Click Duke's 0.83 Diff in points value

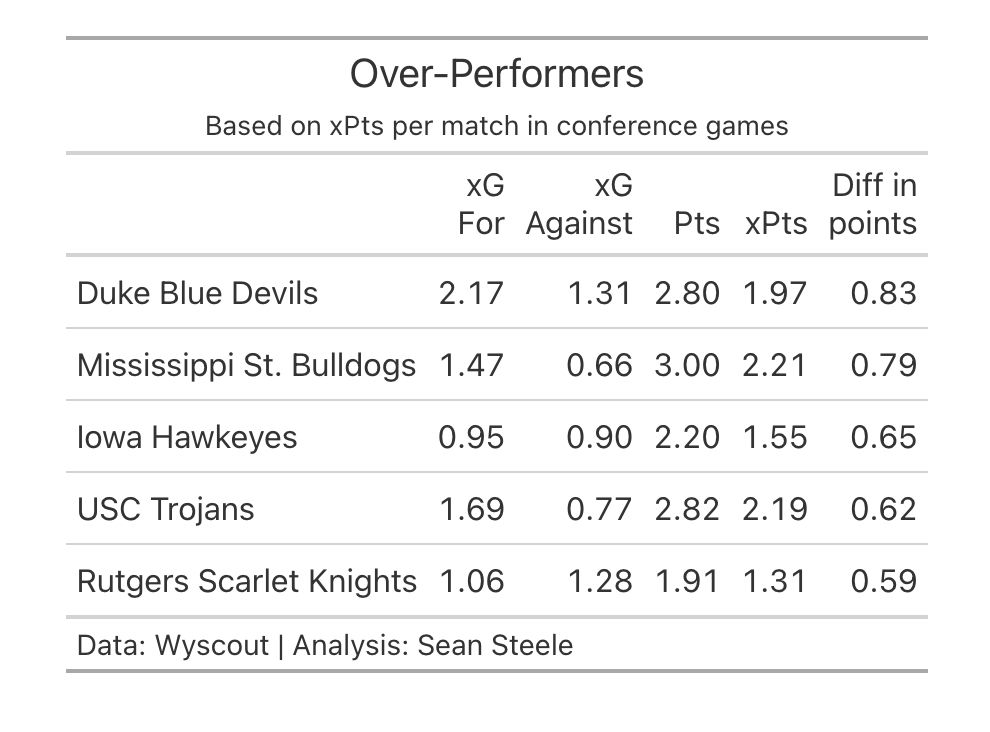pyautogui.click(x=883, y=293)
